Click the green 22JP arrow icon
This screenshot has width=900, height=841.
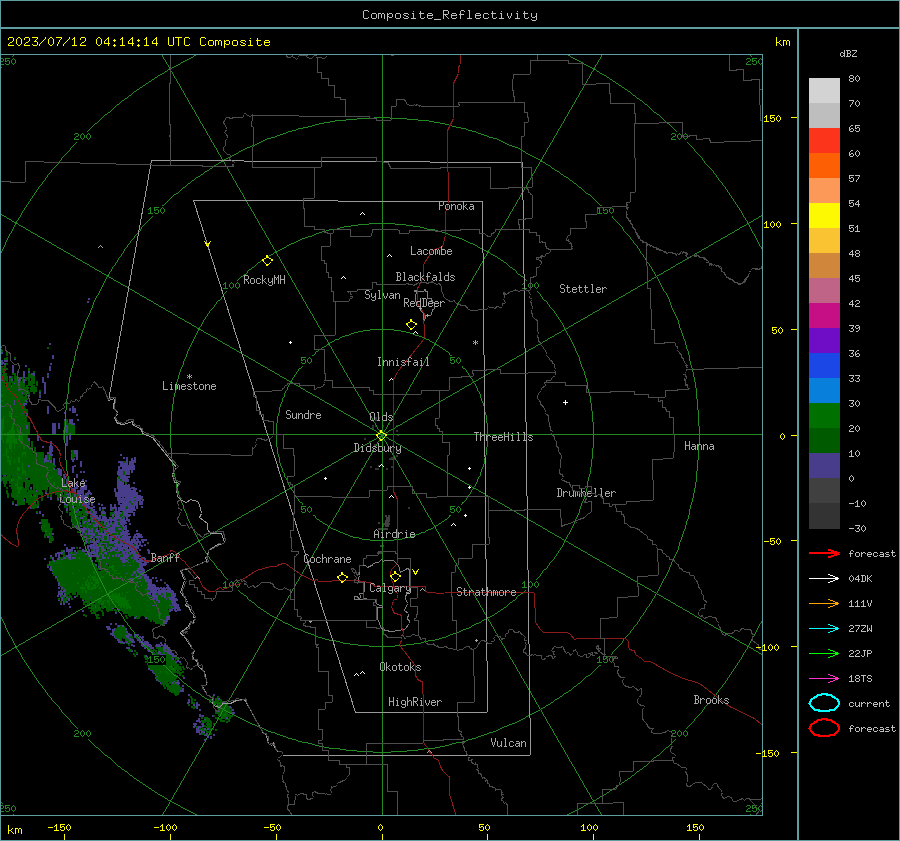824,653
